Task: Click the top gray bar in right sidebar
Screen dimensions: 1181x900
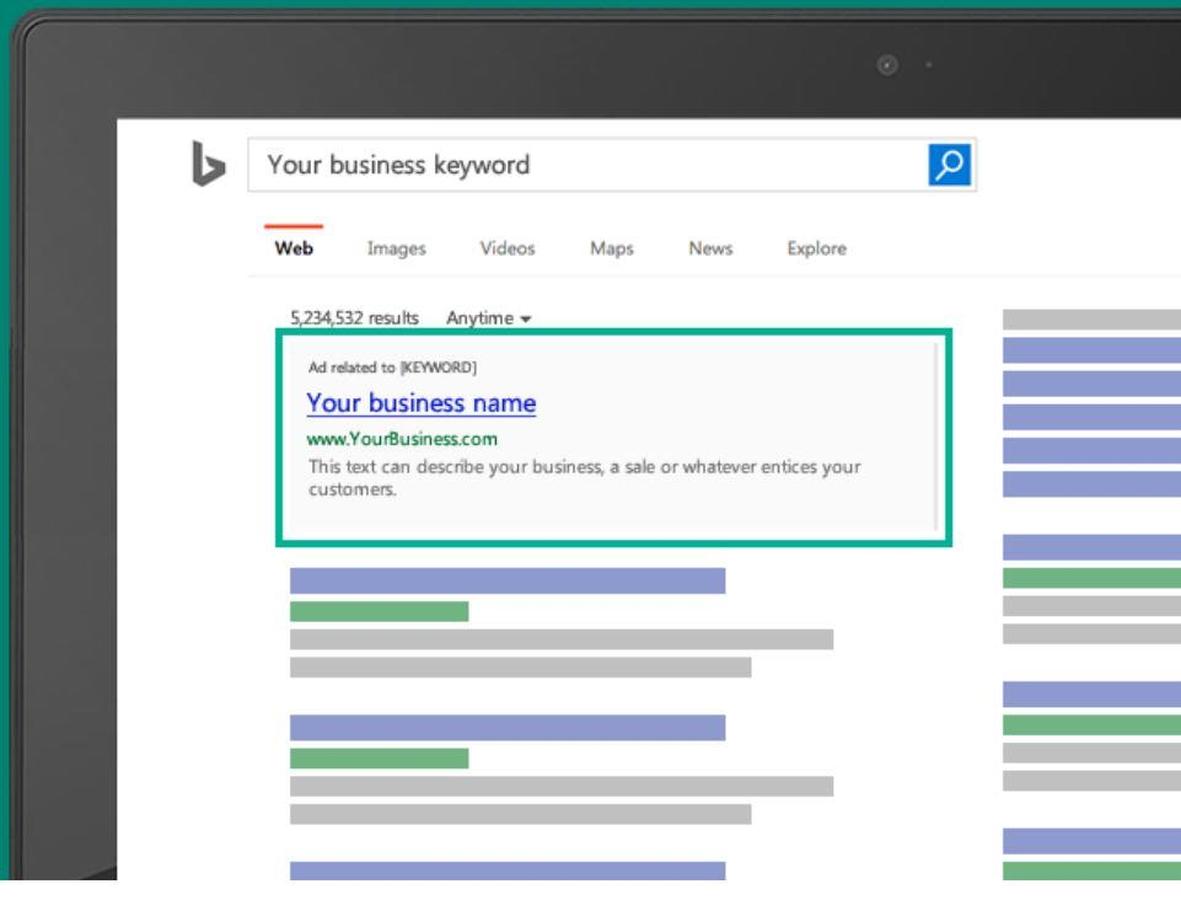Action: 1091,320
